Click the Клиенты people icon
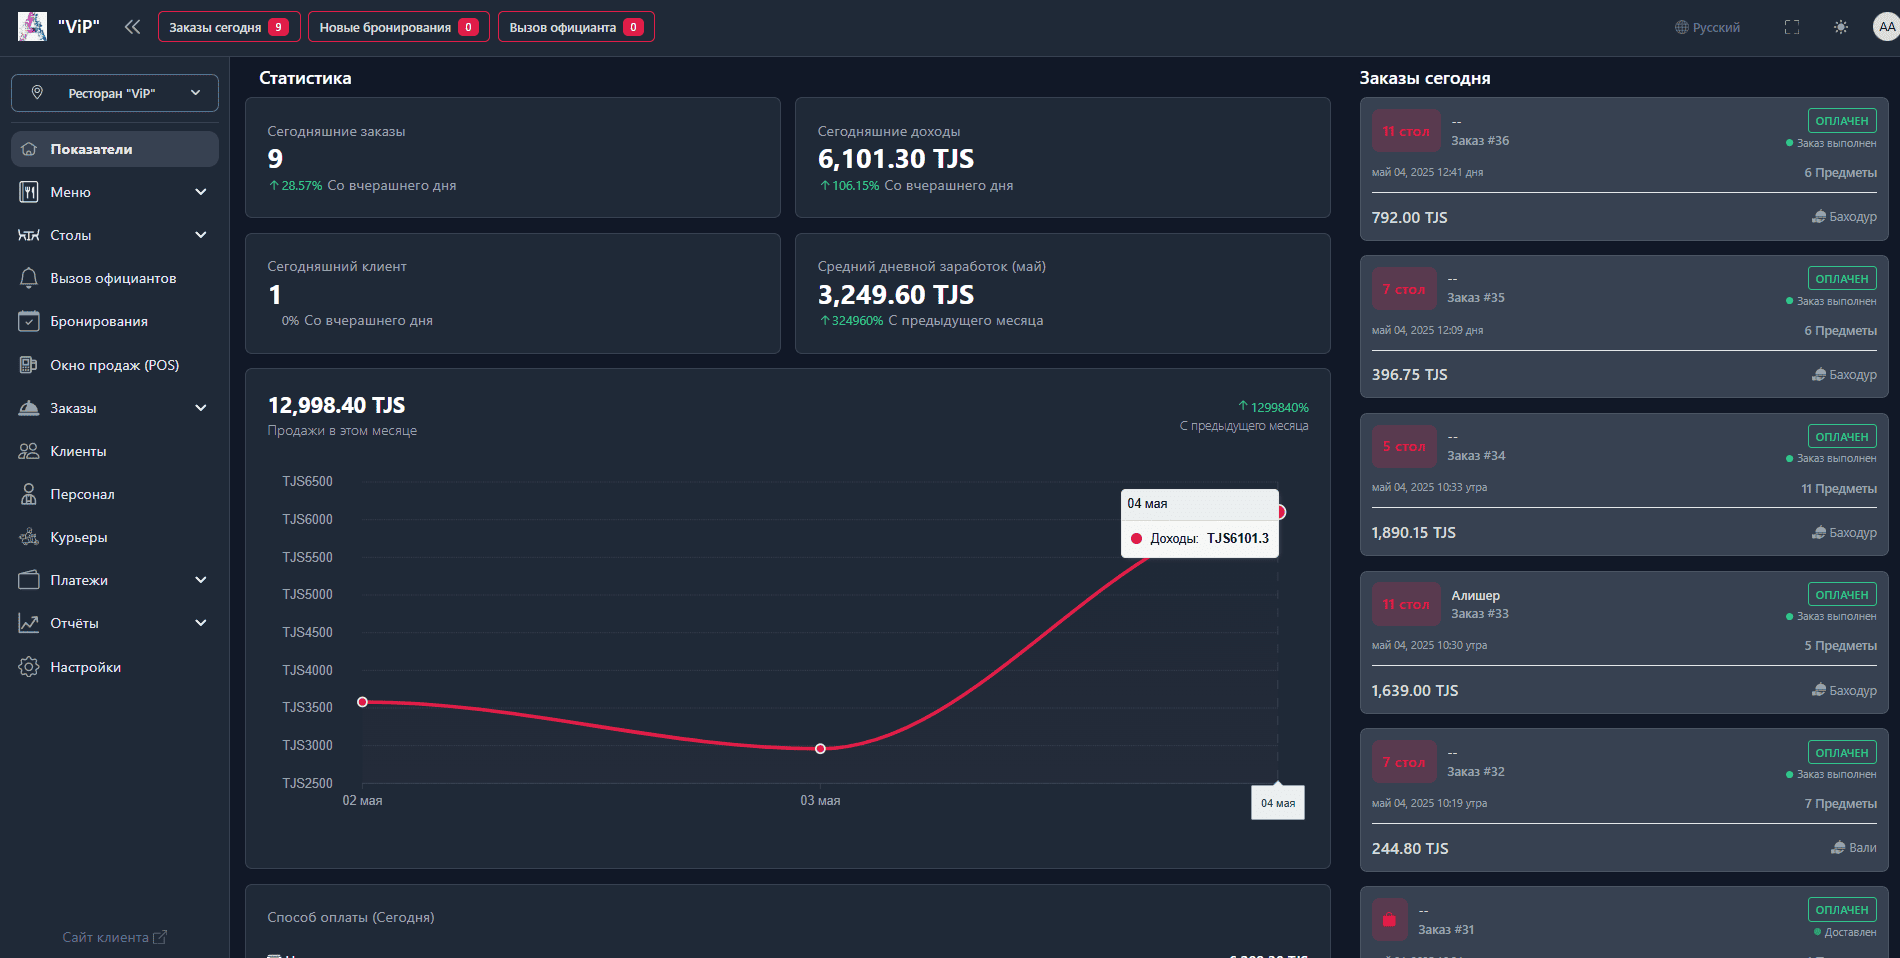Screen dimensions: 1900x958 point(29,451)
